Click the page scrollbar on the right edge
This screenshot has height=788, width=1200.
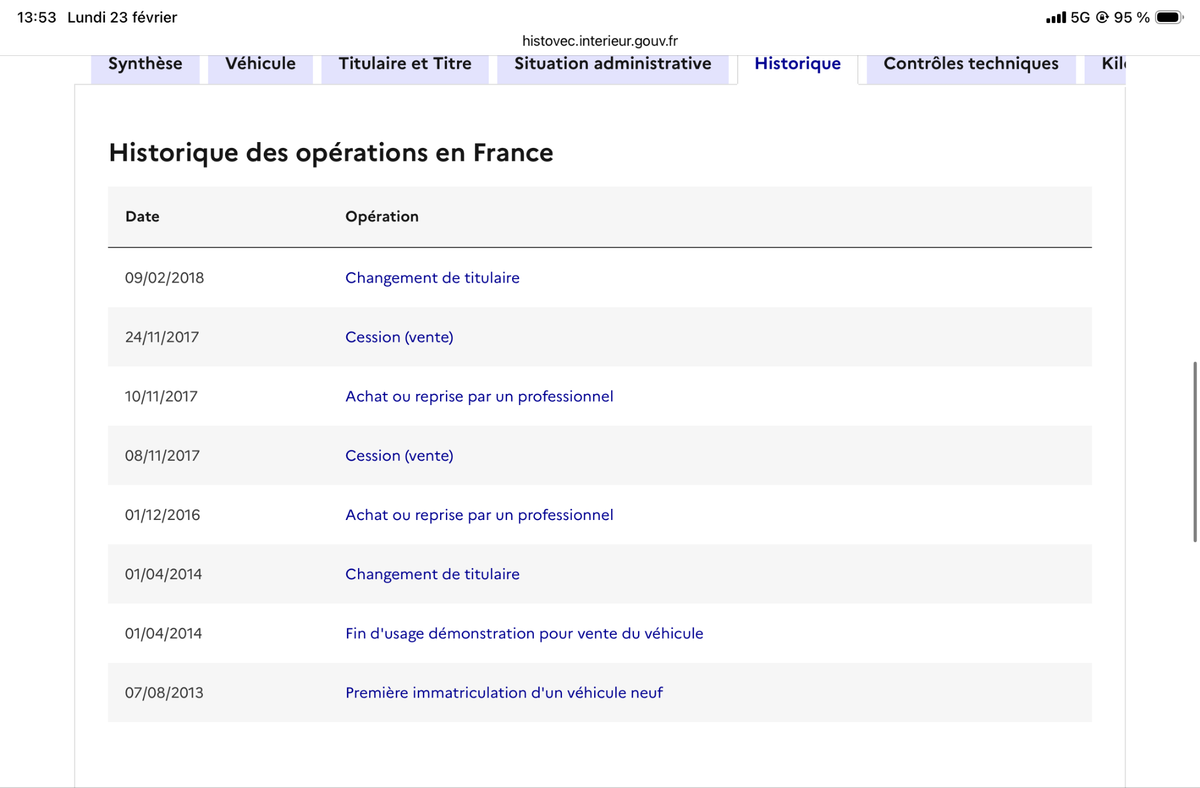[1195, 451]
